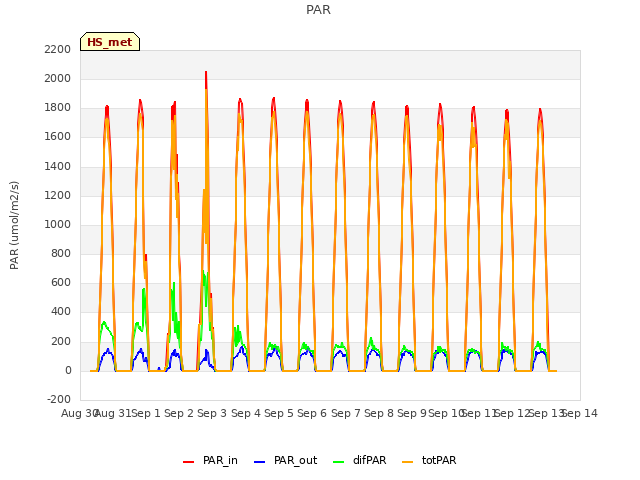Click the Sep 4 x-axis label

click(246, 413)
